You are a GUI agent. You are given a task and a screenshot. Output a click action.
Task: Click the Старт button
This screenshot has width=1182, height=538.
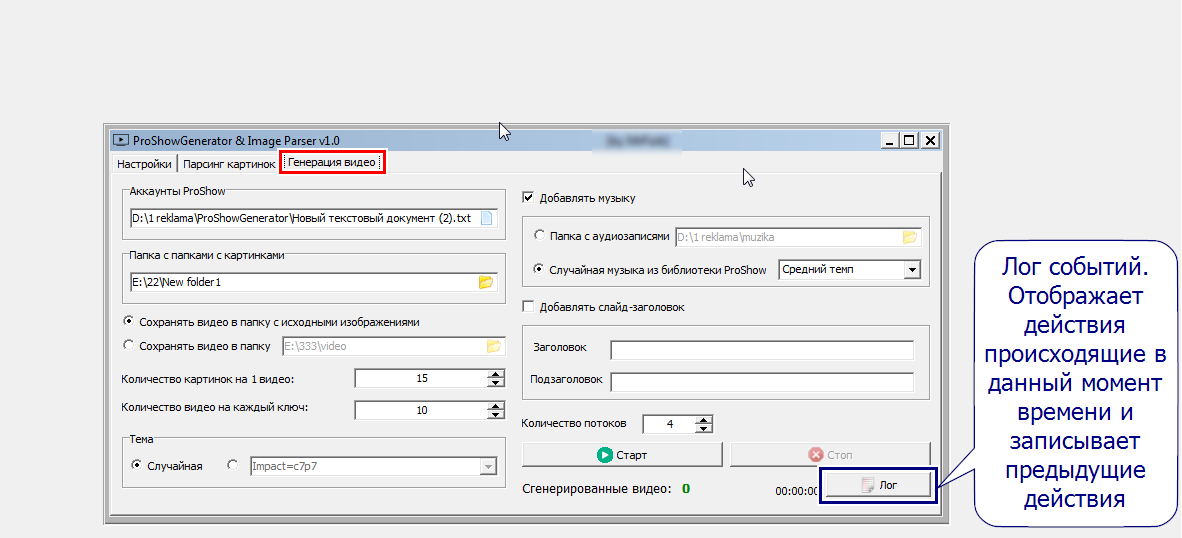pyautogui.click(x=622, y=455)
